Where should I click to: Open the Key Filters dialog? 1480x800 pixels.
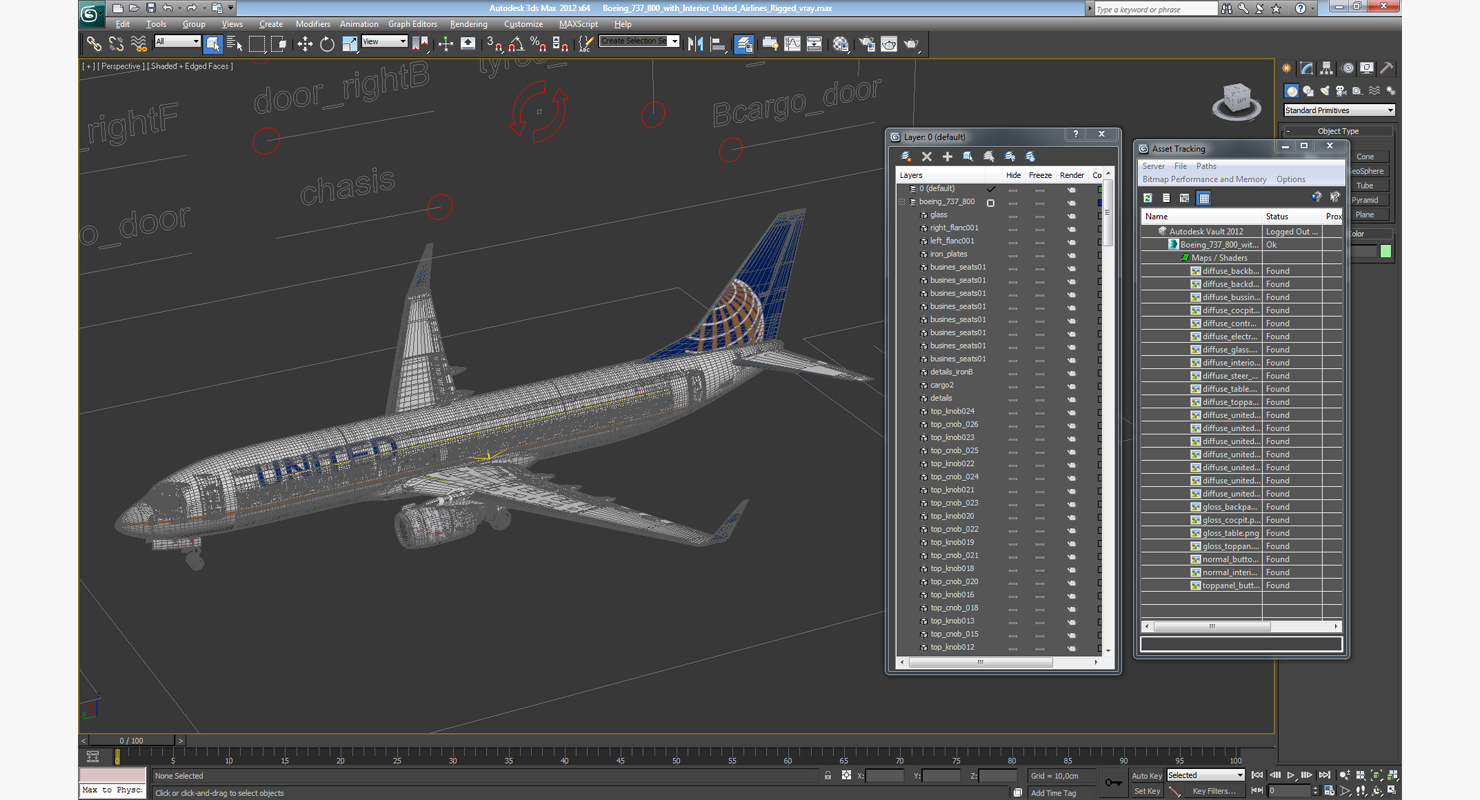1214,791
